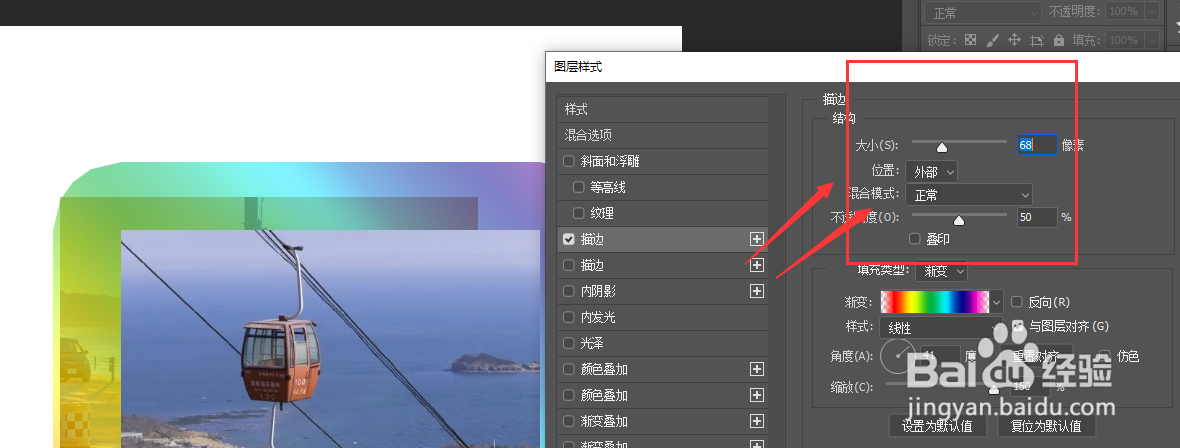Click the angle dial for gradient direction
The height and width of the screenshot is (448, 1180).
(896, 356)
